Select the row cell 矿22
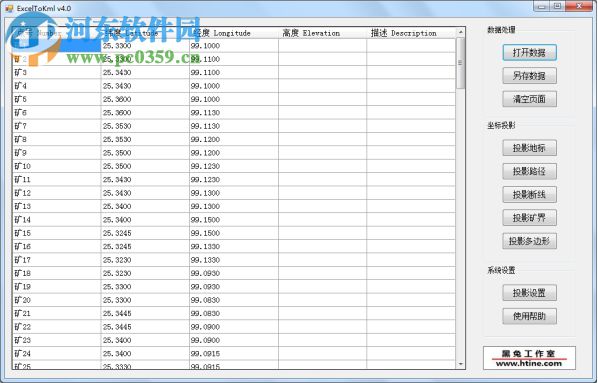Screen dimensions: 598x383 57,327
